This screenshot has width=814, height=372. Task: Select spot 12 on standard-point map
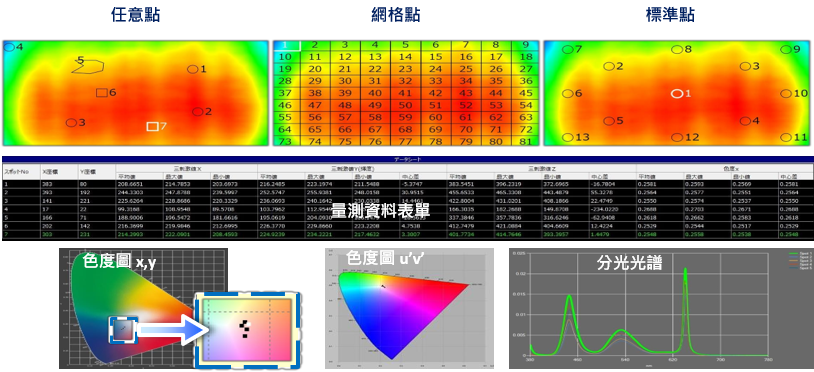click(677, 137)
